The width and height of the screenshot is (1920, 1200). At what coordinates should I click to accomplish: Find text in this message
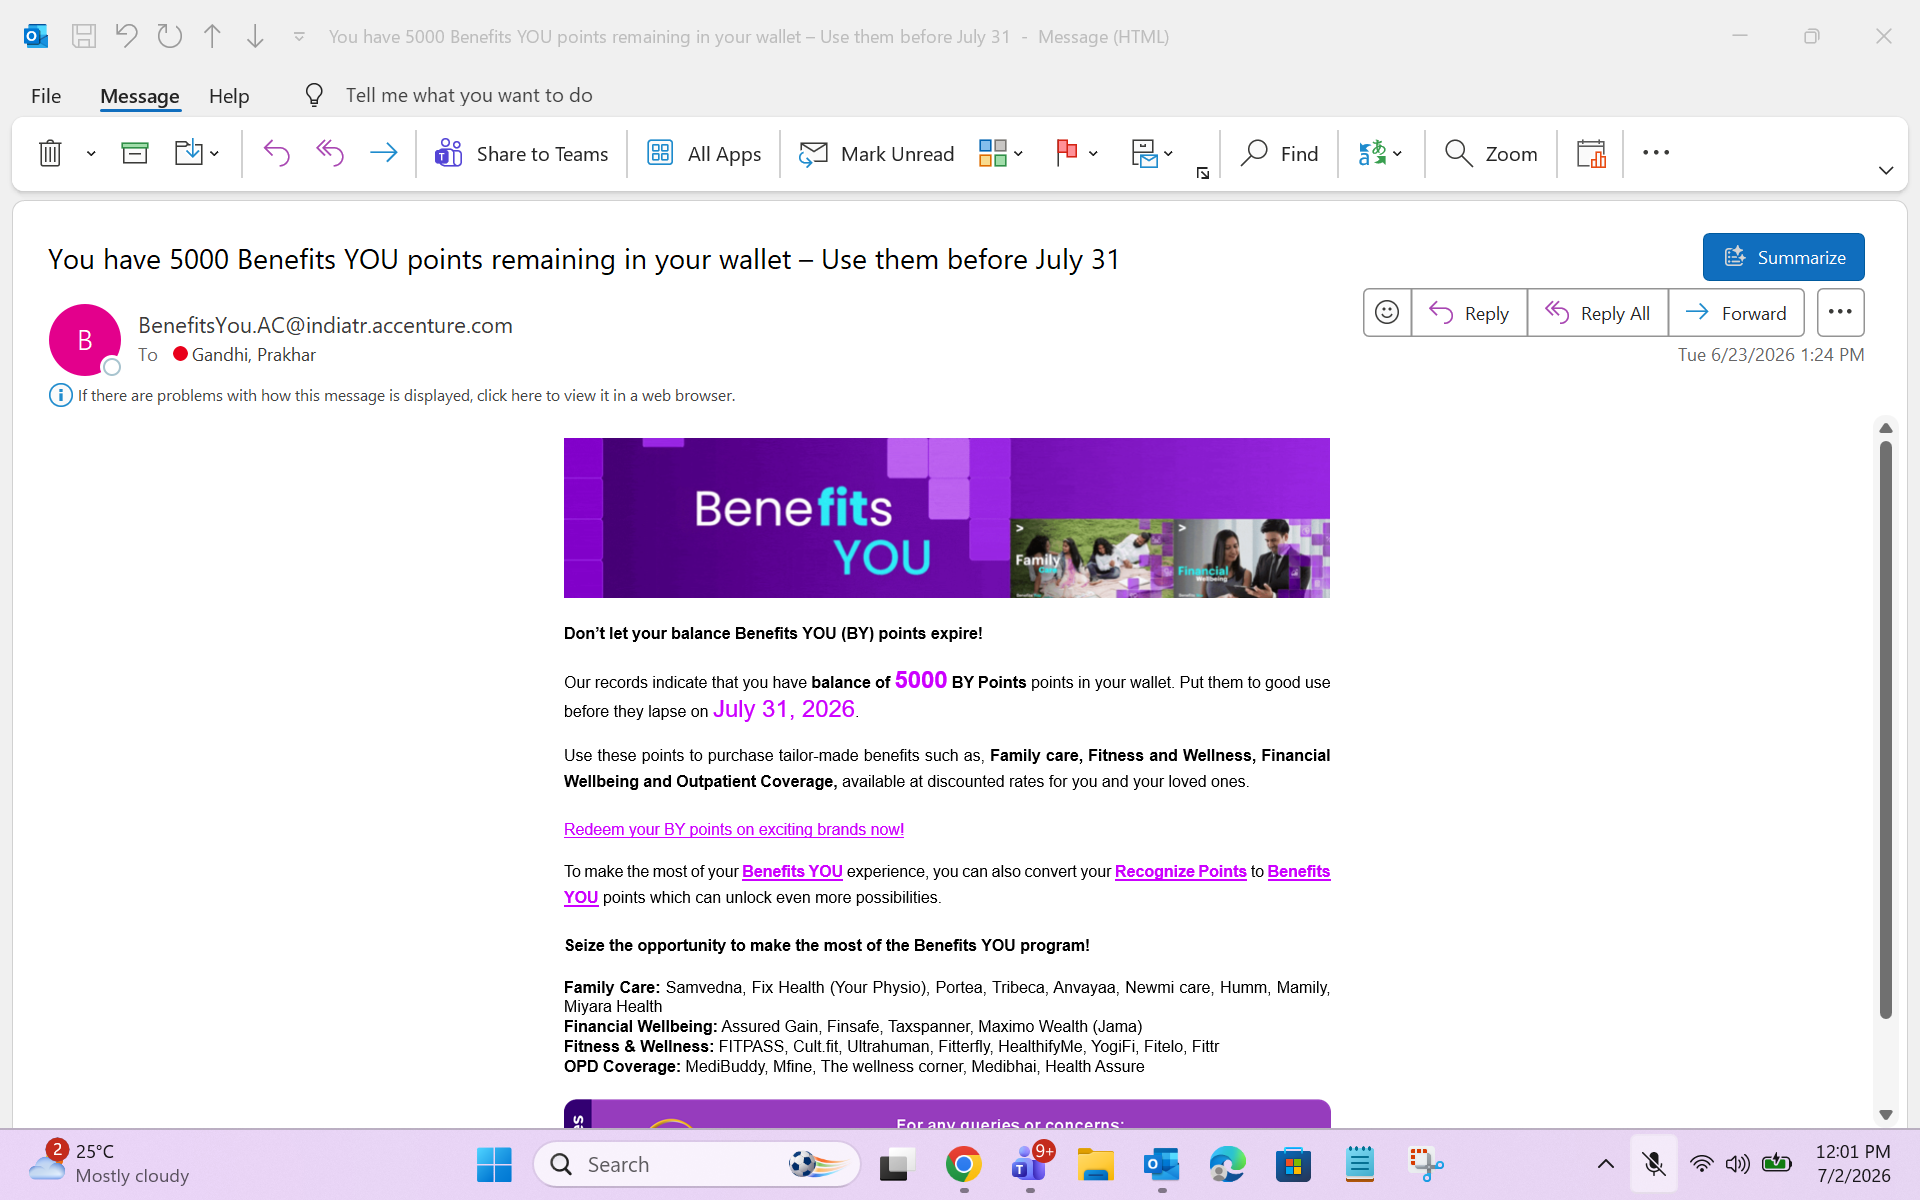tap(1280, 153)
